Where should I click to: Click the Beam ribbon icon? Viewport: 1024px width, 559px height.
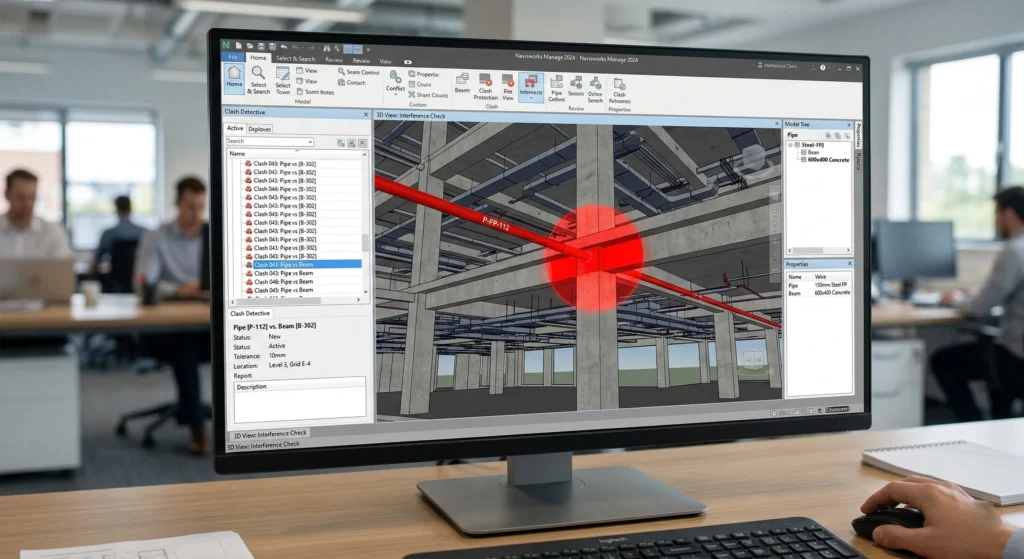pyautogui.click(x=462, y=82)
